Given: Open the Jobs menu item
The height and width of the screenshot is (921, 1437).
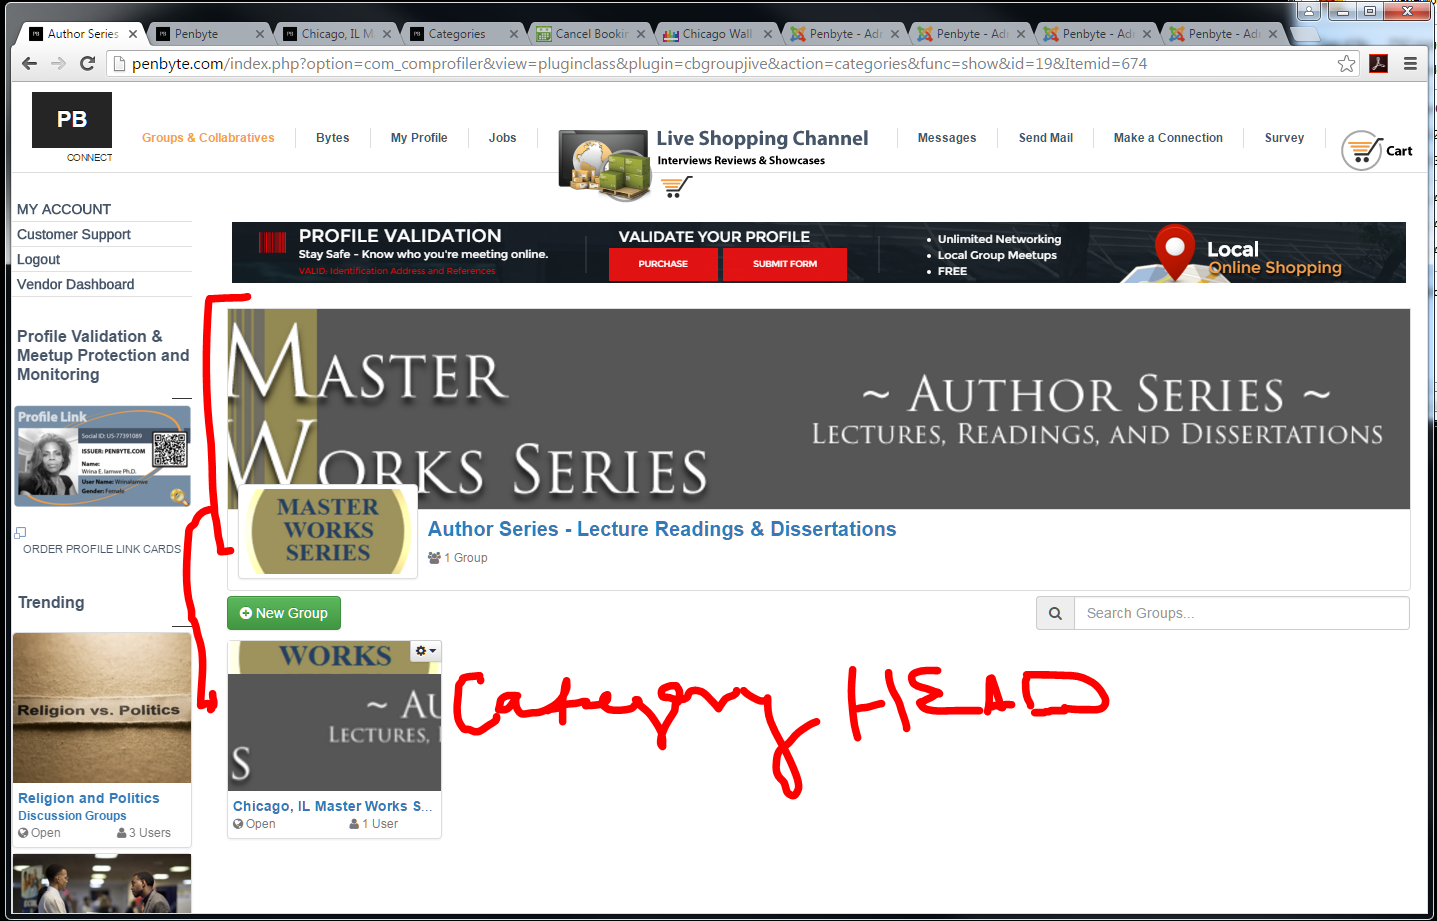Looking at the screenshot, I should click(502, 138).
